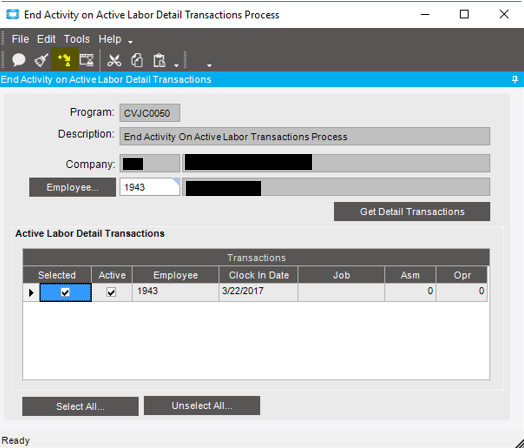Click the Employee... search button
The width and height of the screenshot is (524, 448).
pos(73,187)
